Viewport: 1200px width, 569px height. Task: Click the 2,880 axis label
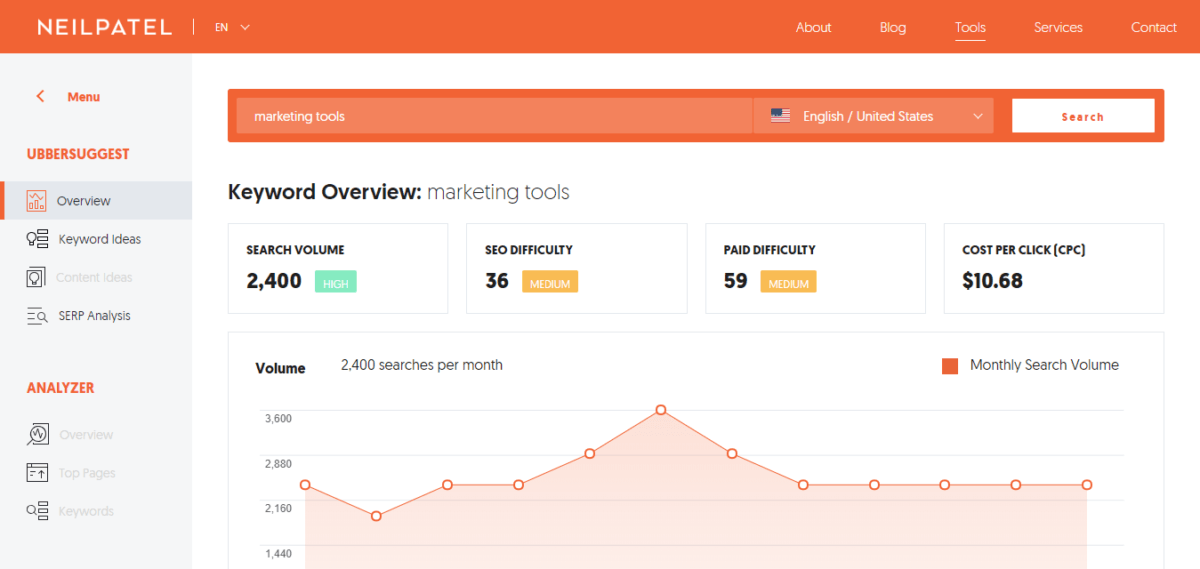coord(278,463)
